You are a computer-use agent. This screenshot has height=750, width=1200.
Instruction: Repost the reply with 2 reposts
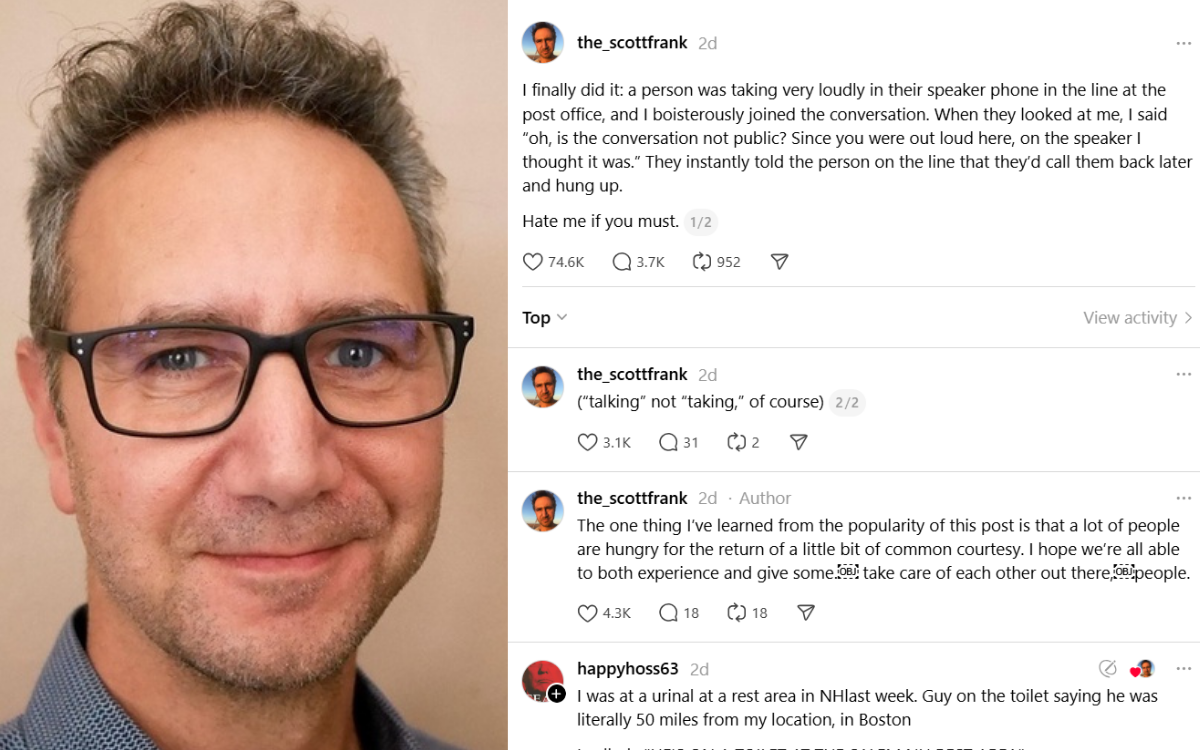(743, 442)
